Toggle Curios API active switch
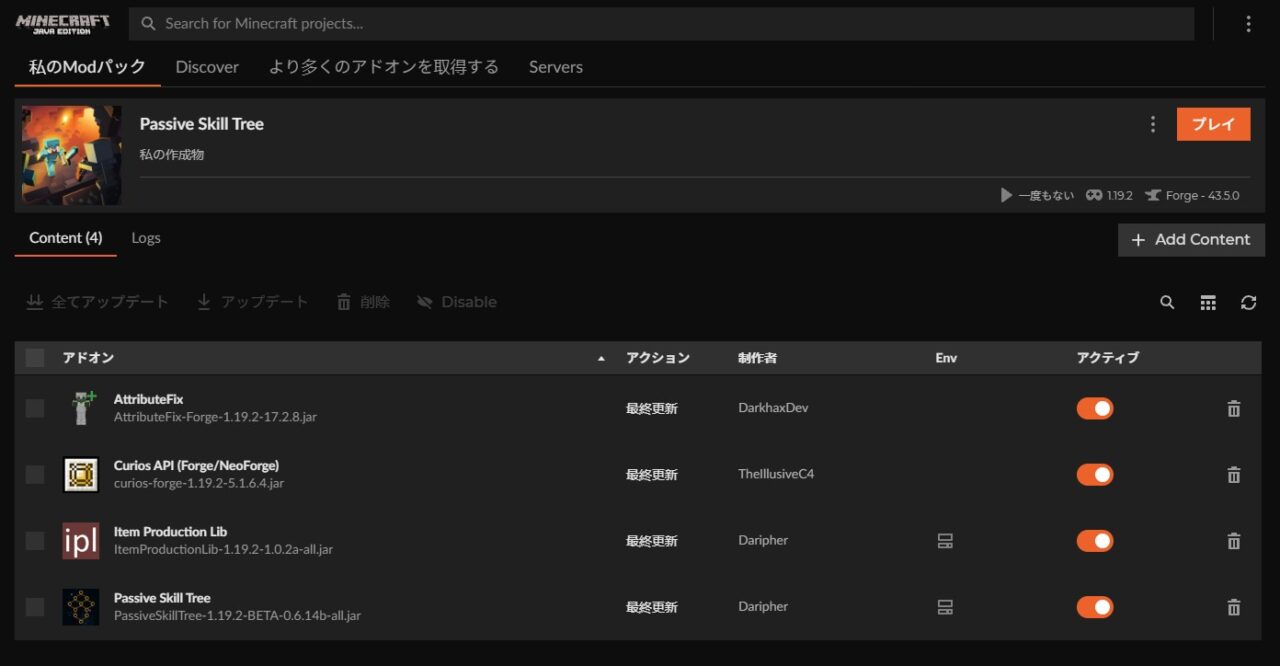1280x666 pixels. pos(1095,474)
